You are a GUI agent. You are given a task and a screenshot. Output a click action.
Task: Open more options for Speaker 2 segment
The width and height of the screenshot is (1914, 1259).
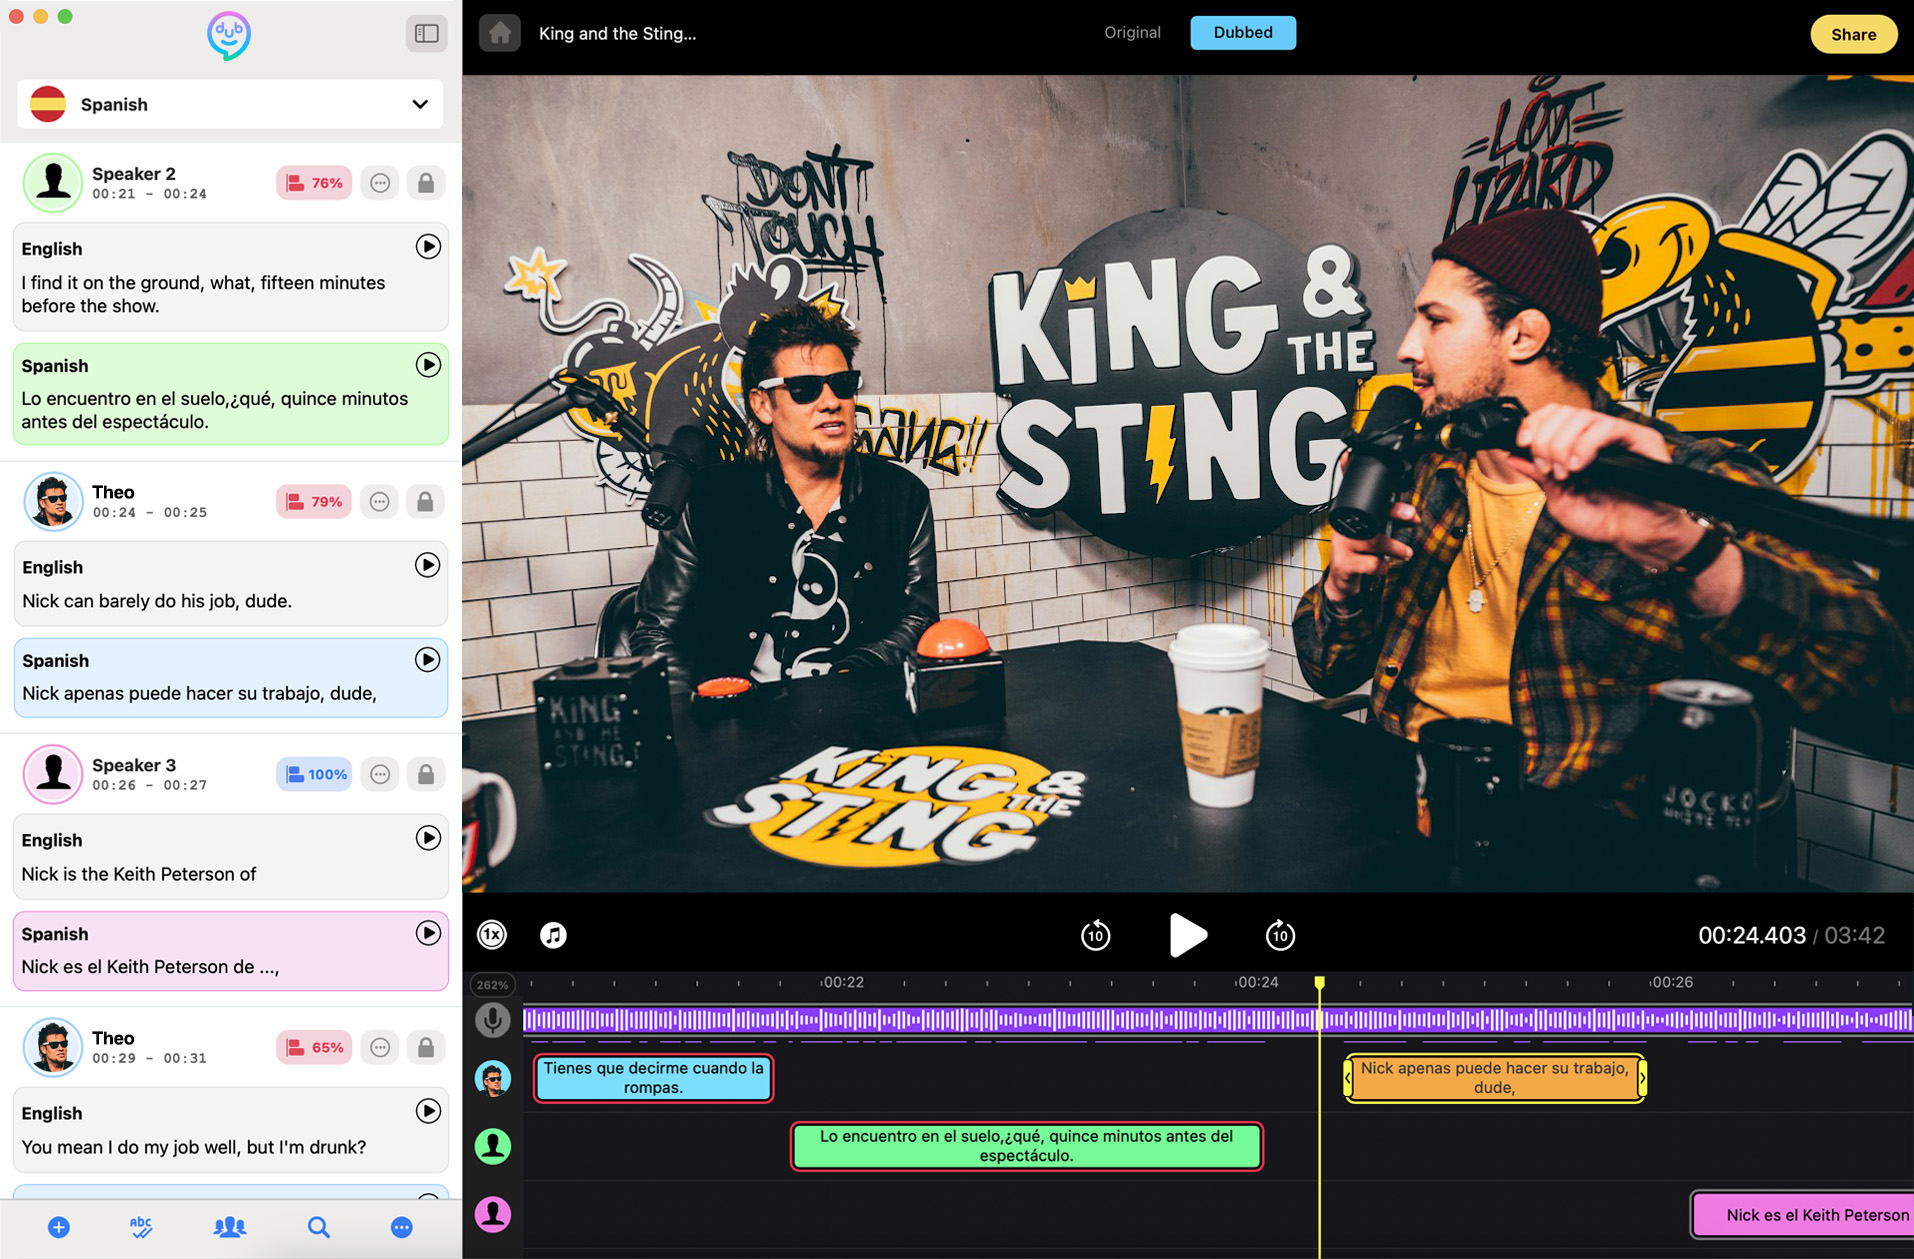[380, 183]
